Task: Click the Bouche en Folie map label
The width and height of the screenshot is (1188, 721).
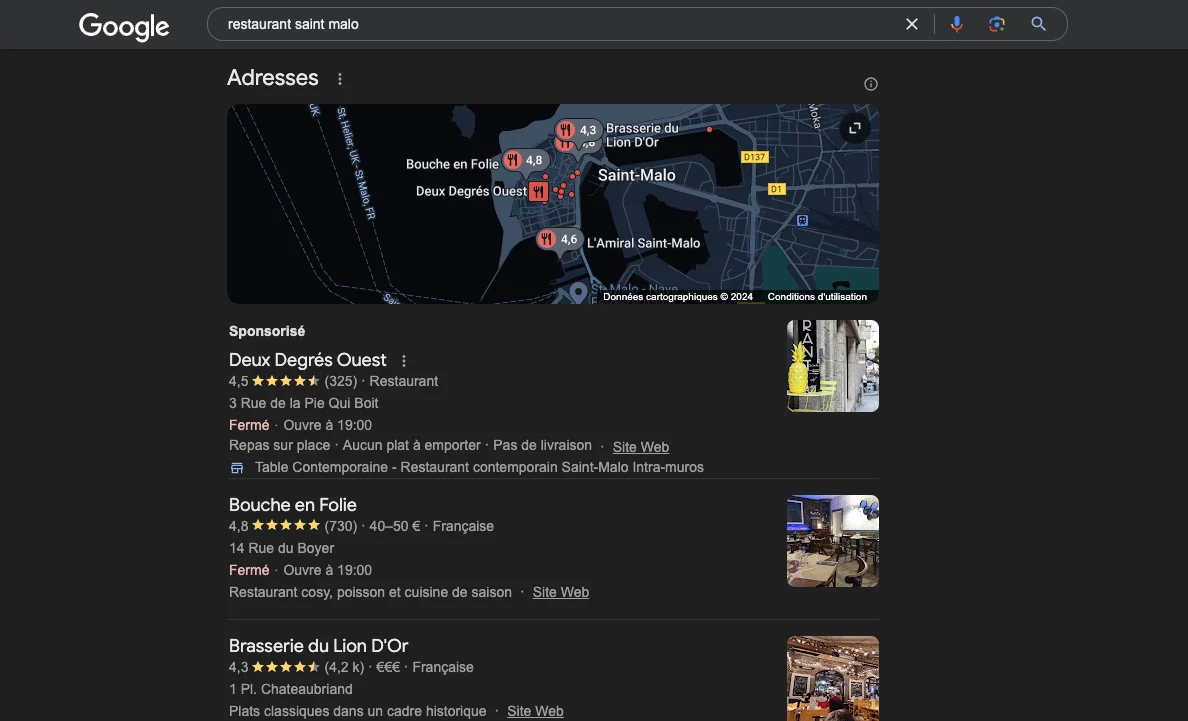Action: pyautogui.click(x=452, y=164)
